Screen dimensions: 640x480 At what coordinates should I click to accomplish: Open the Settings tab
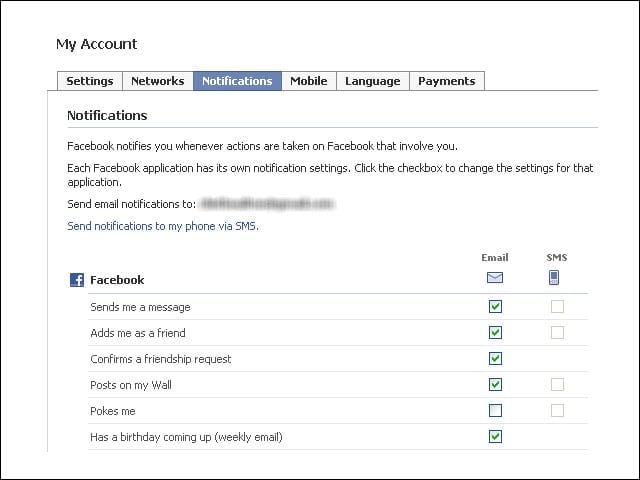point(90,81)
